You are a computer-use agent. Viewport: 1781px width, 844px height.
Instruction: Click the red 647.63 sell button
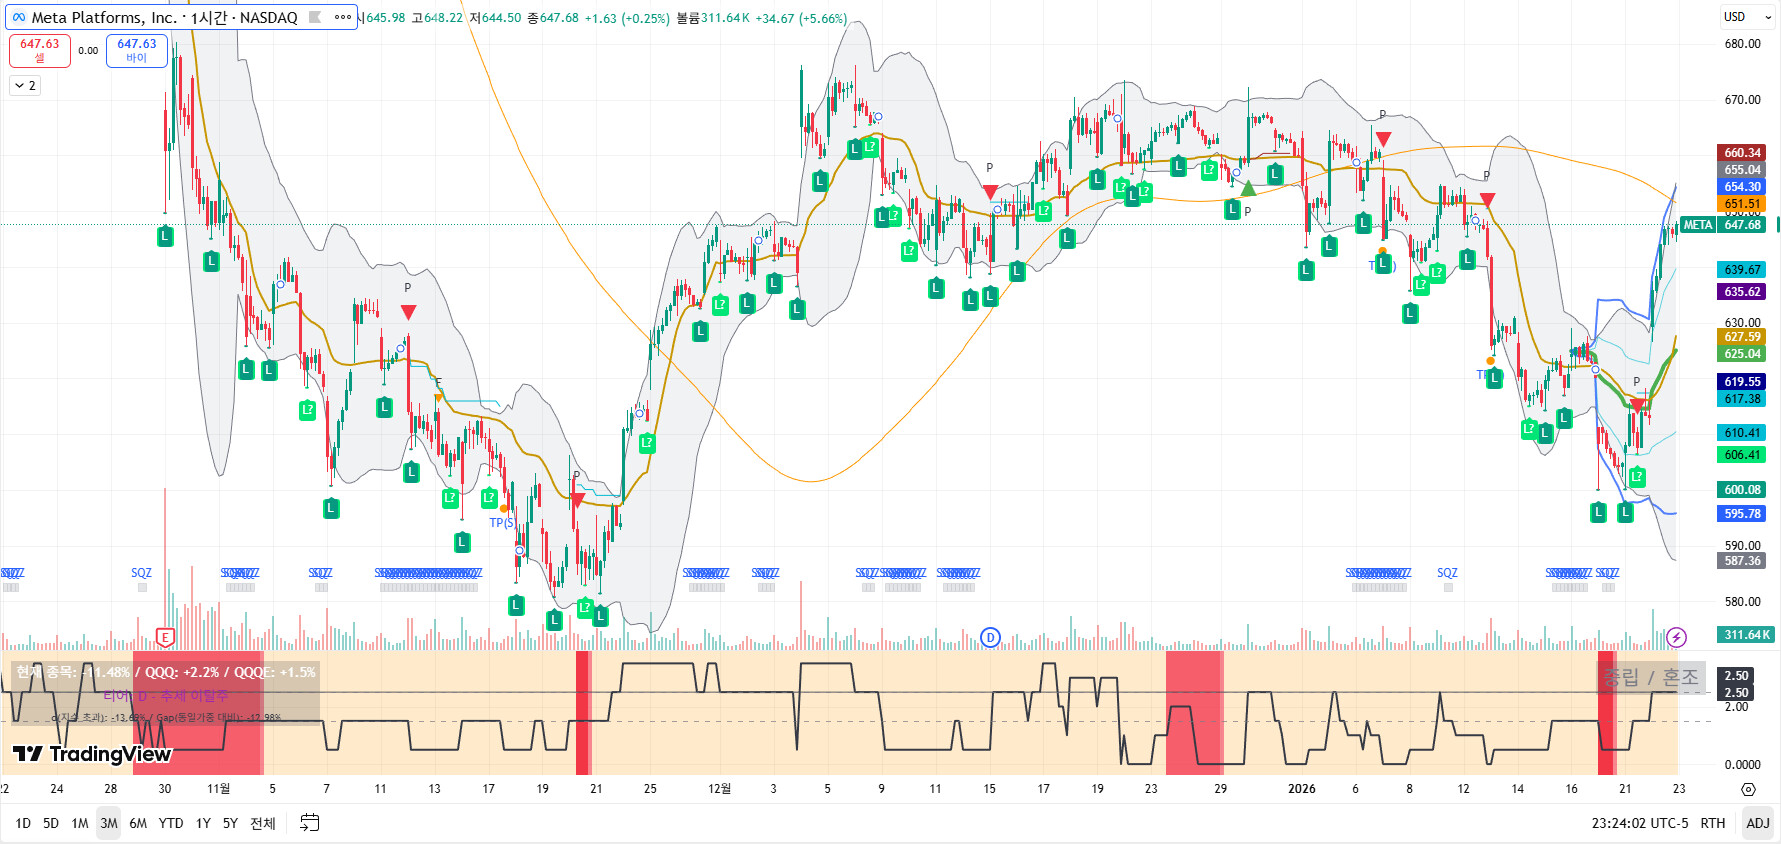pyautogui.click(x=40, y=50)
